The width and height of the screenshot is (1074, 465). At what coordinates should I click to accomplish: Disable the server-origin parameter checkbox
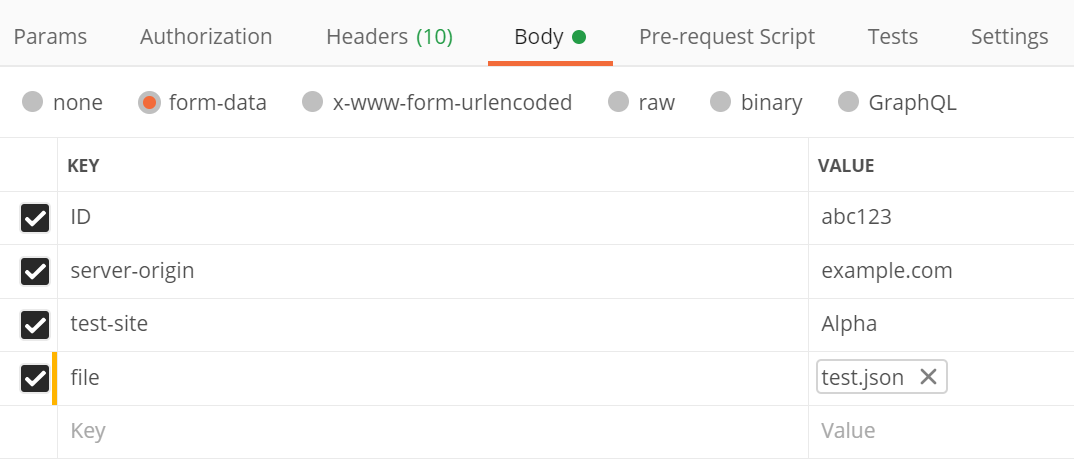pyautogui.click(x=36, y=271)
